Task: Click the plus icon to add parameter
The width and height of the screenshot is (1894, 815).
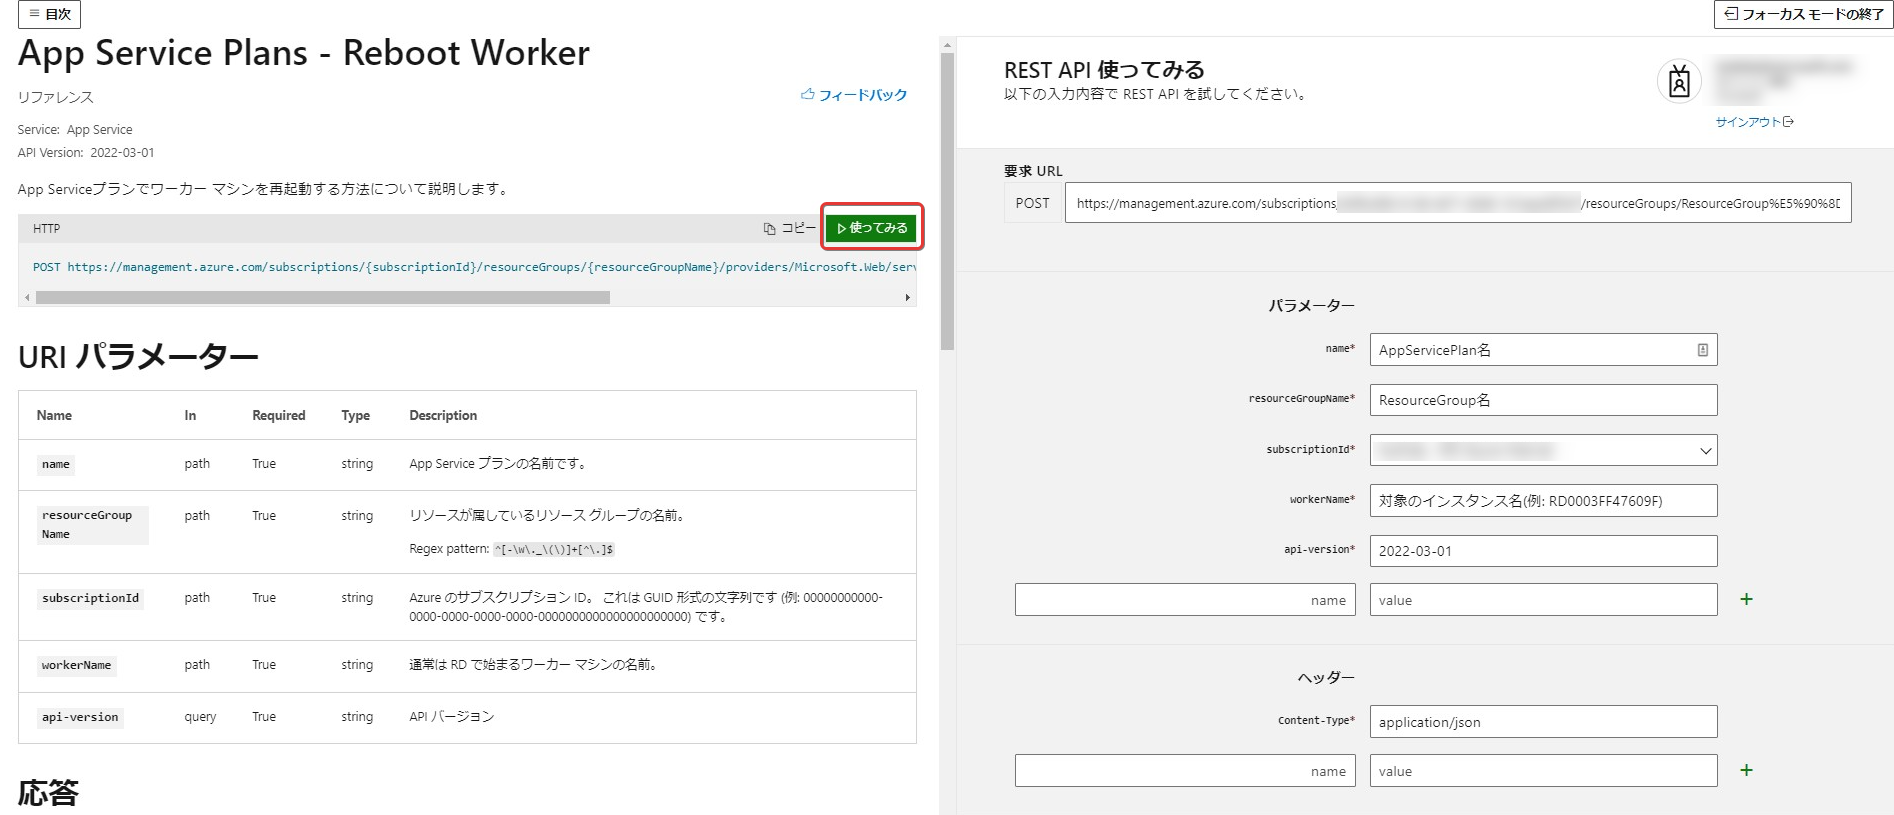Action: point(1746,599)
